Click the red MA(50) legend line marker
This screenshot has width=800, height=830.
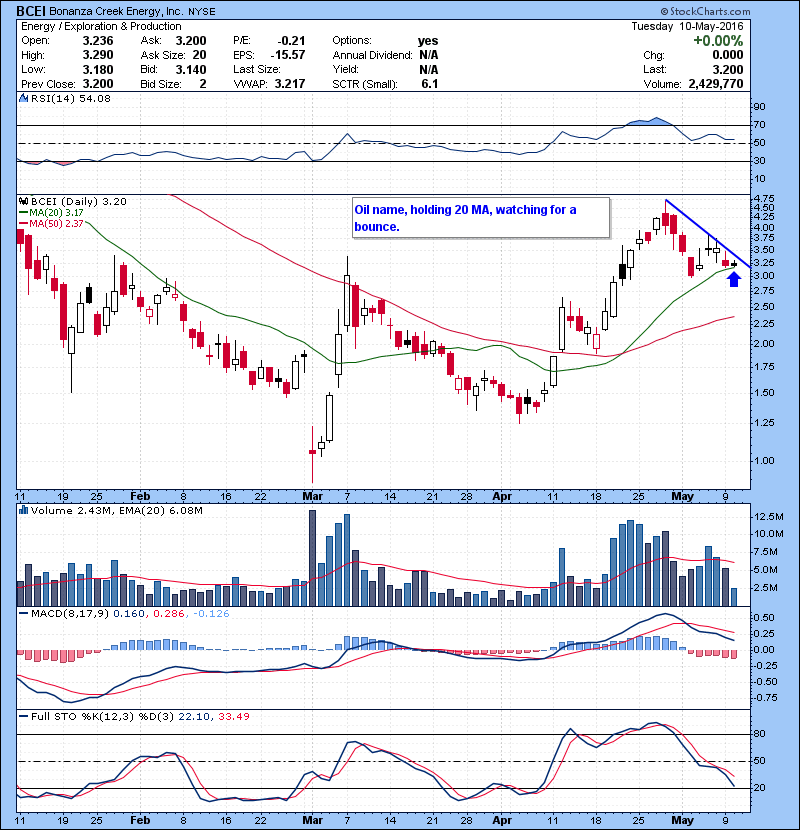(24, 224)
